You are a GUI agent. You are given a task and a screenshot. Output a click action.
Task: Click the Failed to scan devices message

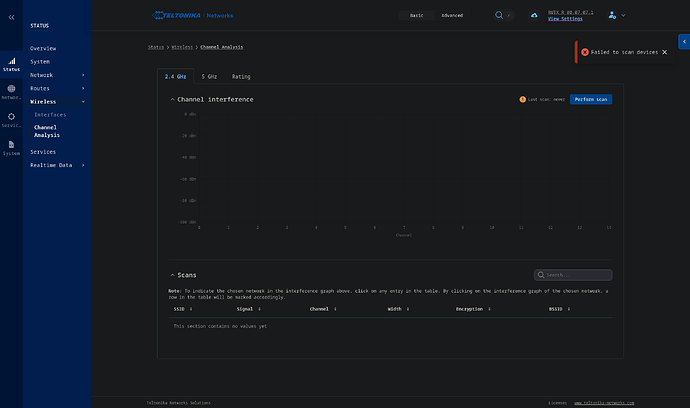coord(624,52)
